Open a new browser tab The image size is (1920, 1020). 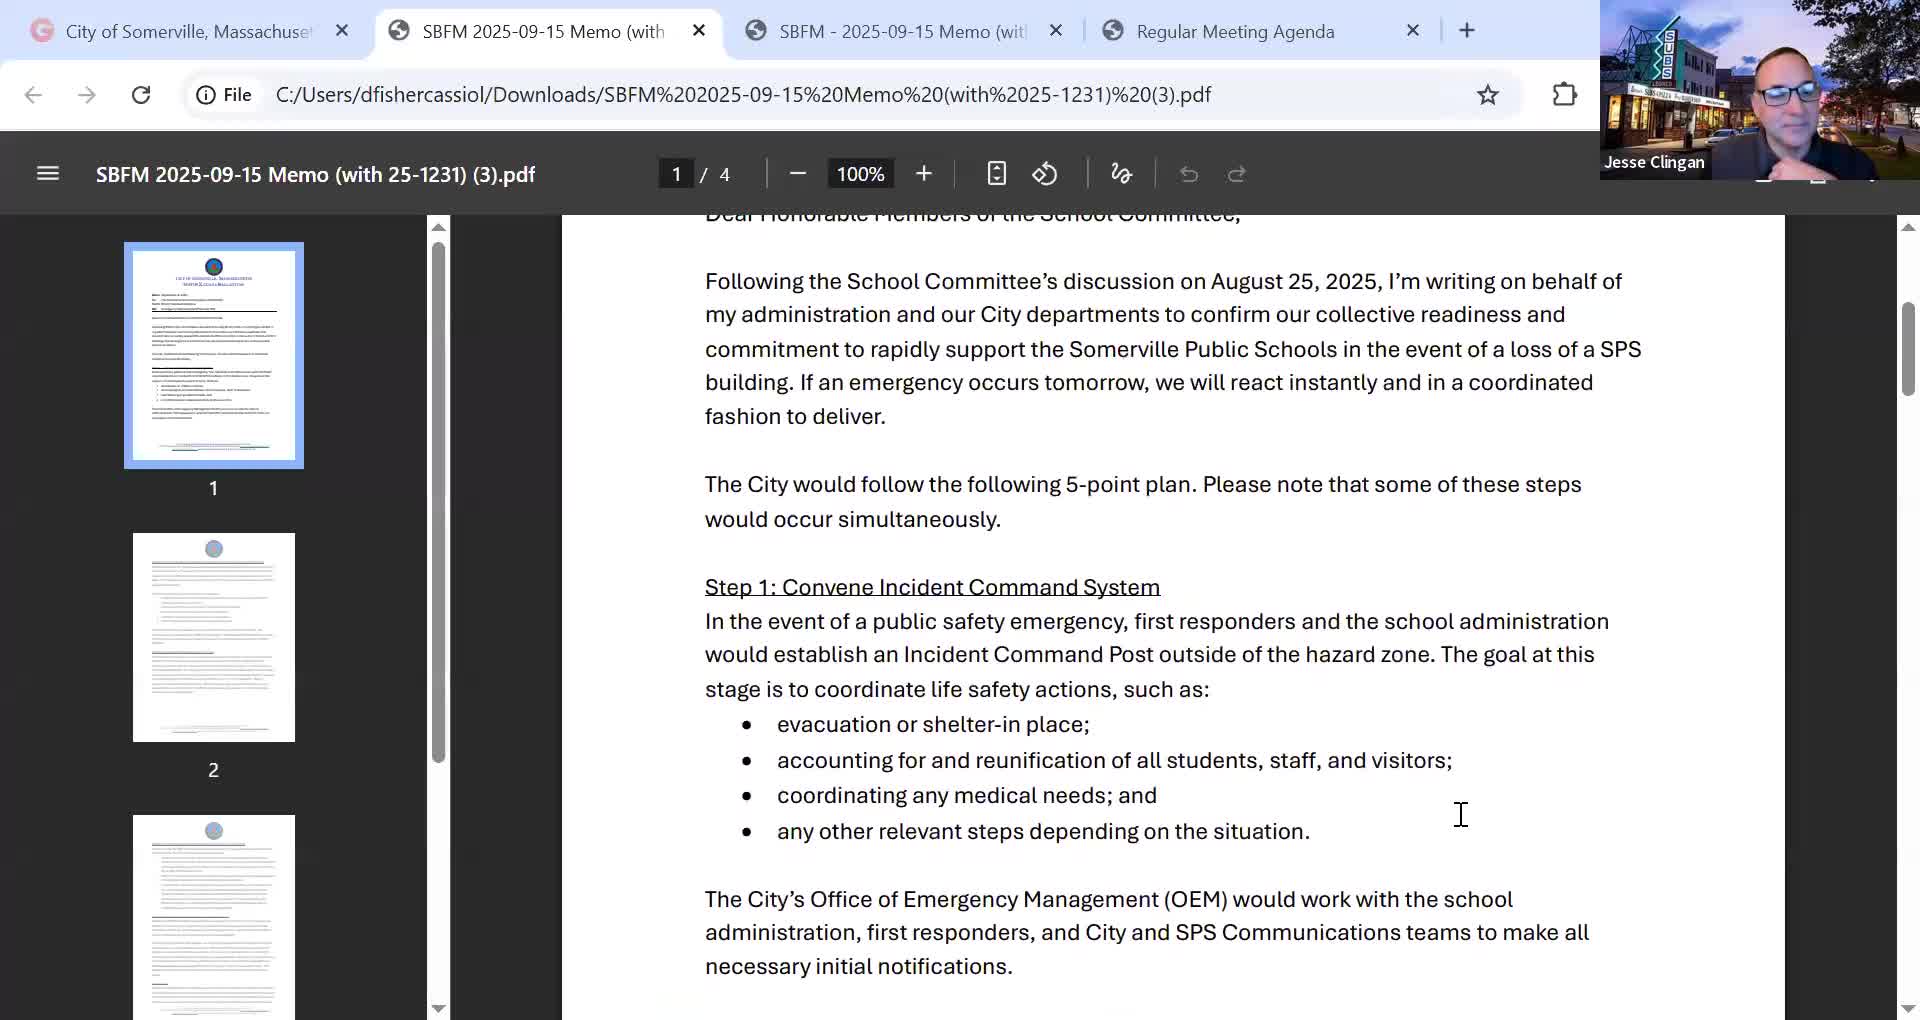pos(1467,31)
